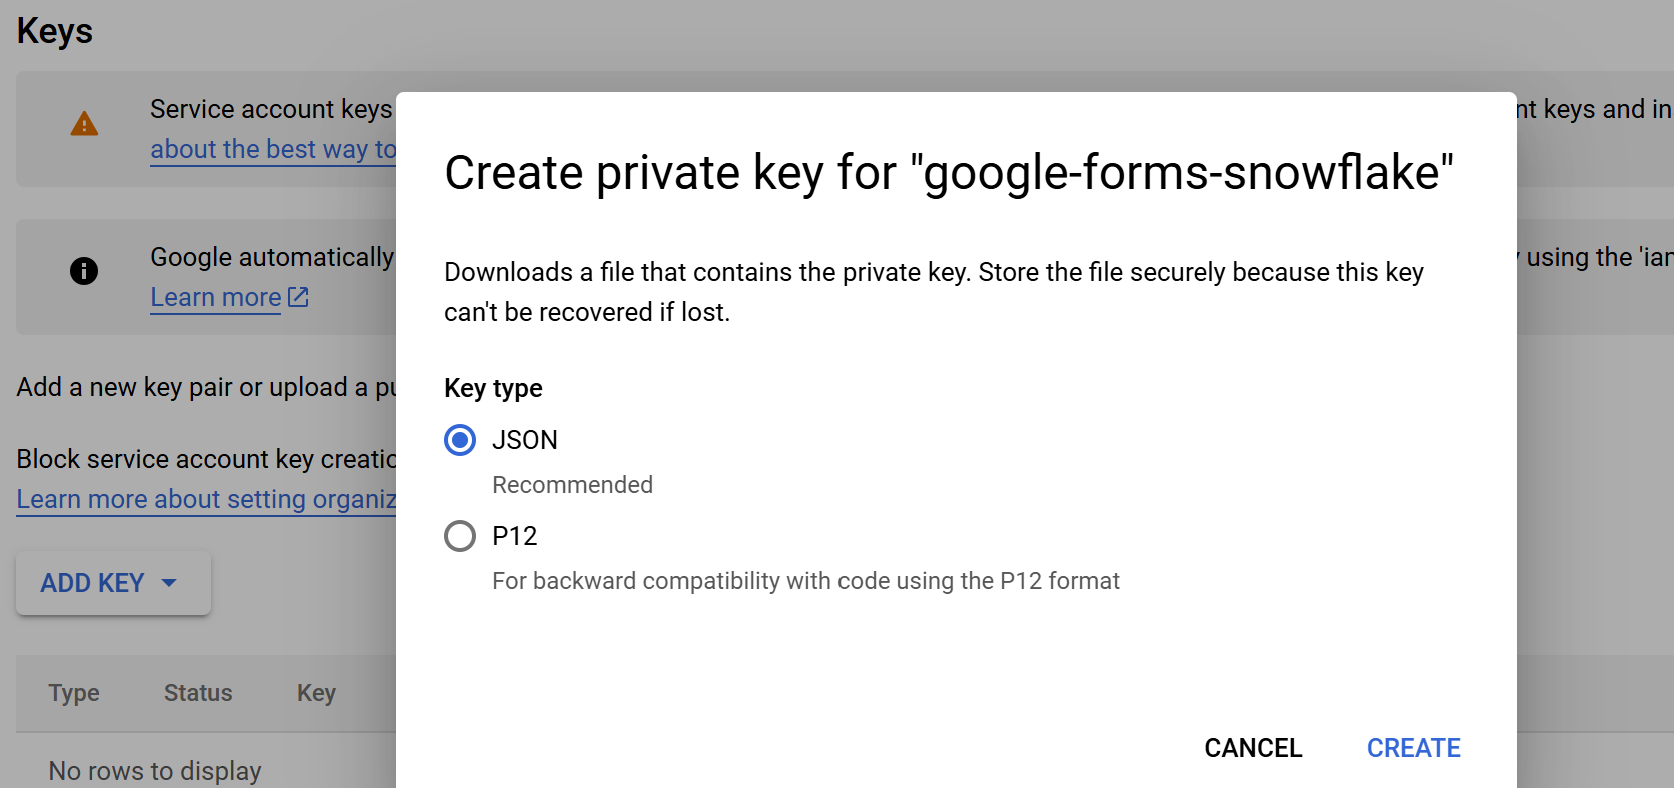Click the Keys page heading
This screenshot has height=788, width=1674.
(55, 31)
